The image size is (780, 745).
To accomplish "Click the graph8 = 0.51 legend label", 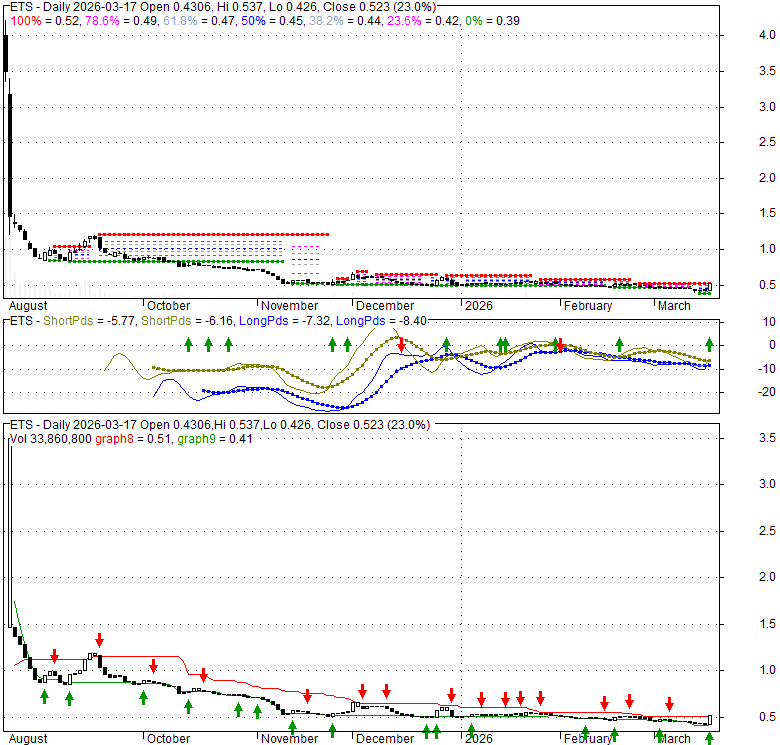I will 132,438.
